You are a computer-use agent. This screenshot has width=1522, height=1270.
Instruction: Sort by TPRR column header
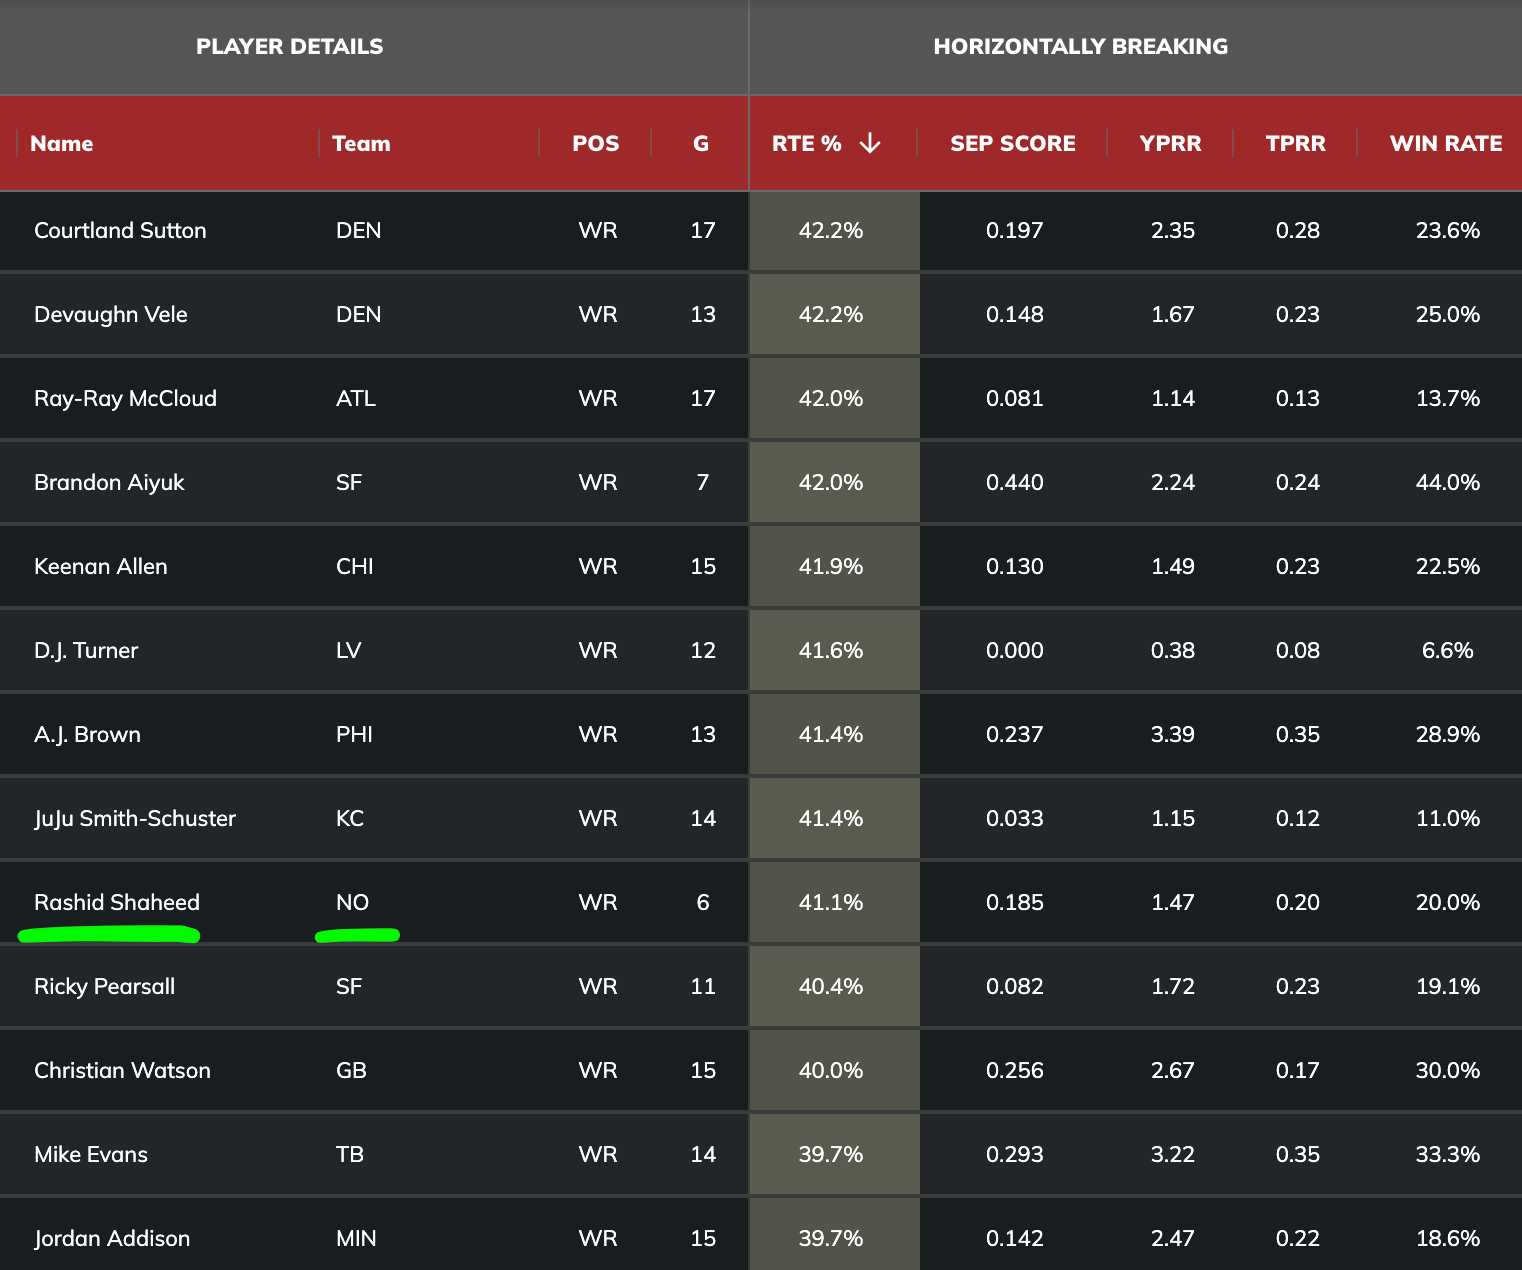click(1296, 143)
